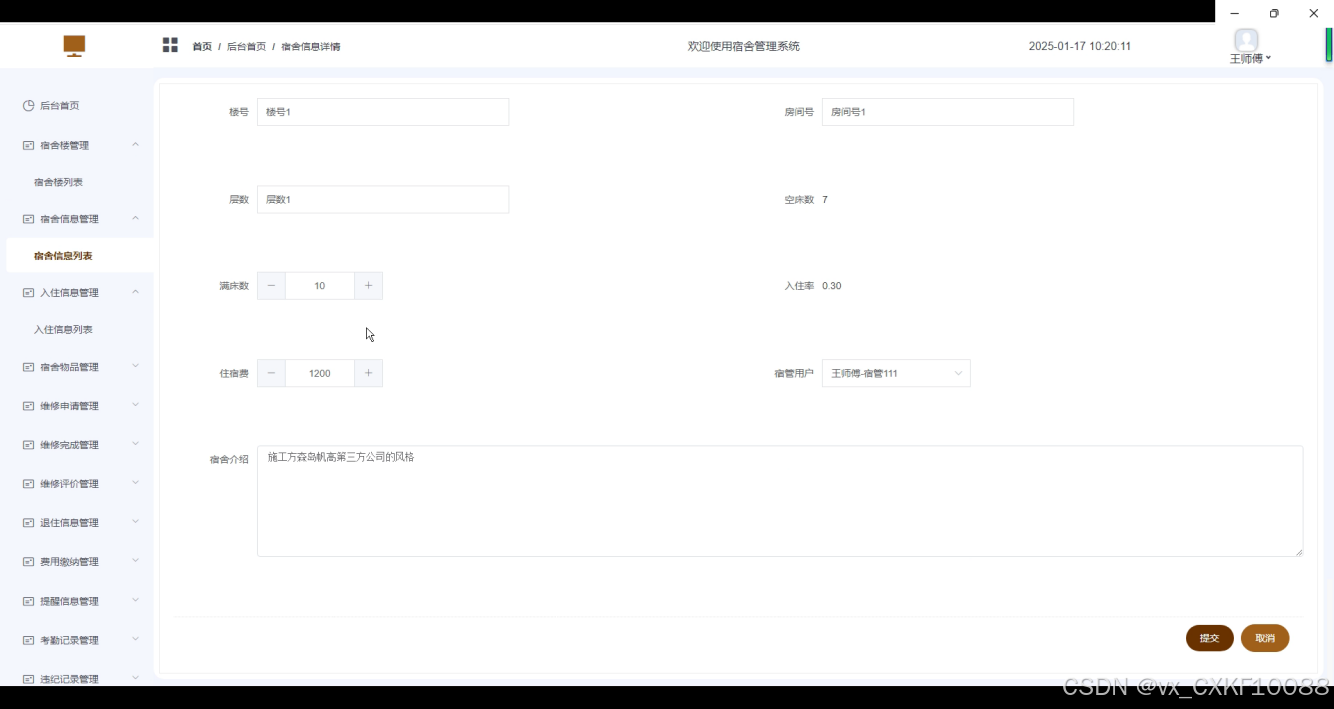Minimize the application window

click(x=1235, y=13)
